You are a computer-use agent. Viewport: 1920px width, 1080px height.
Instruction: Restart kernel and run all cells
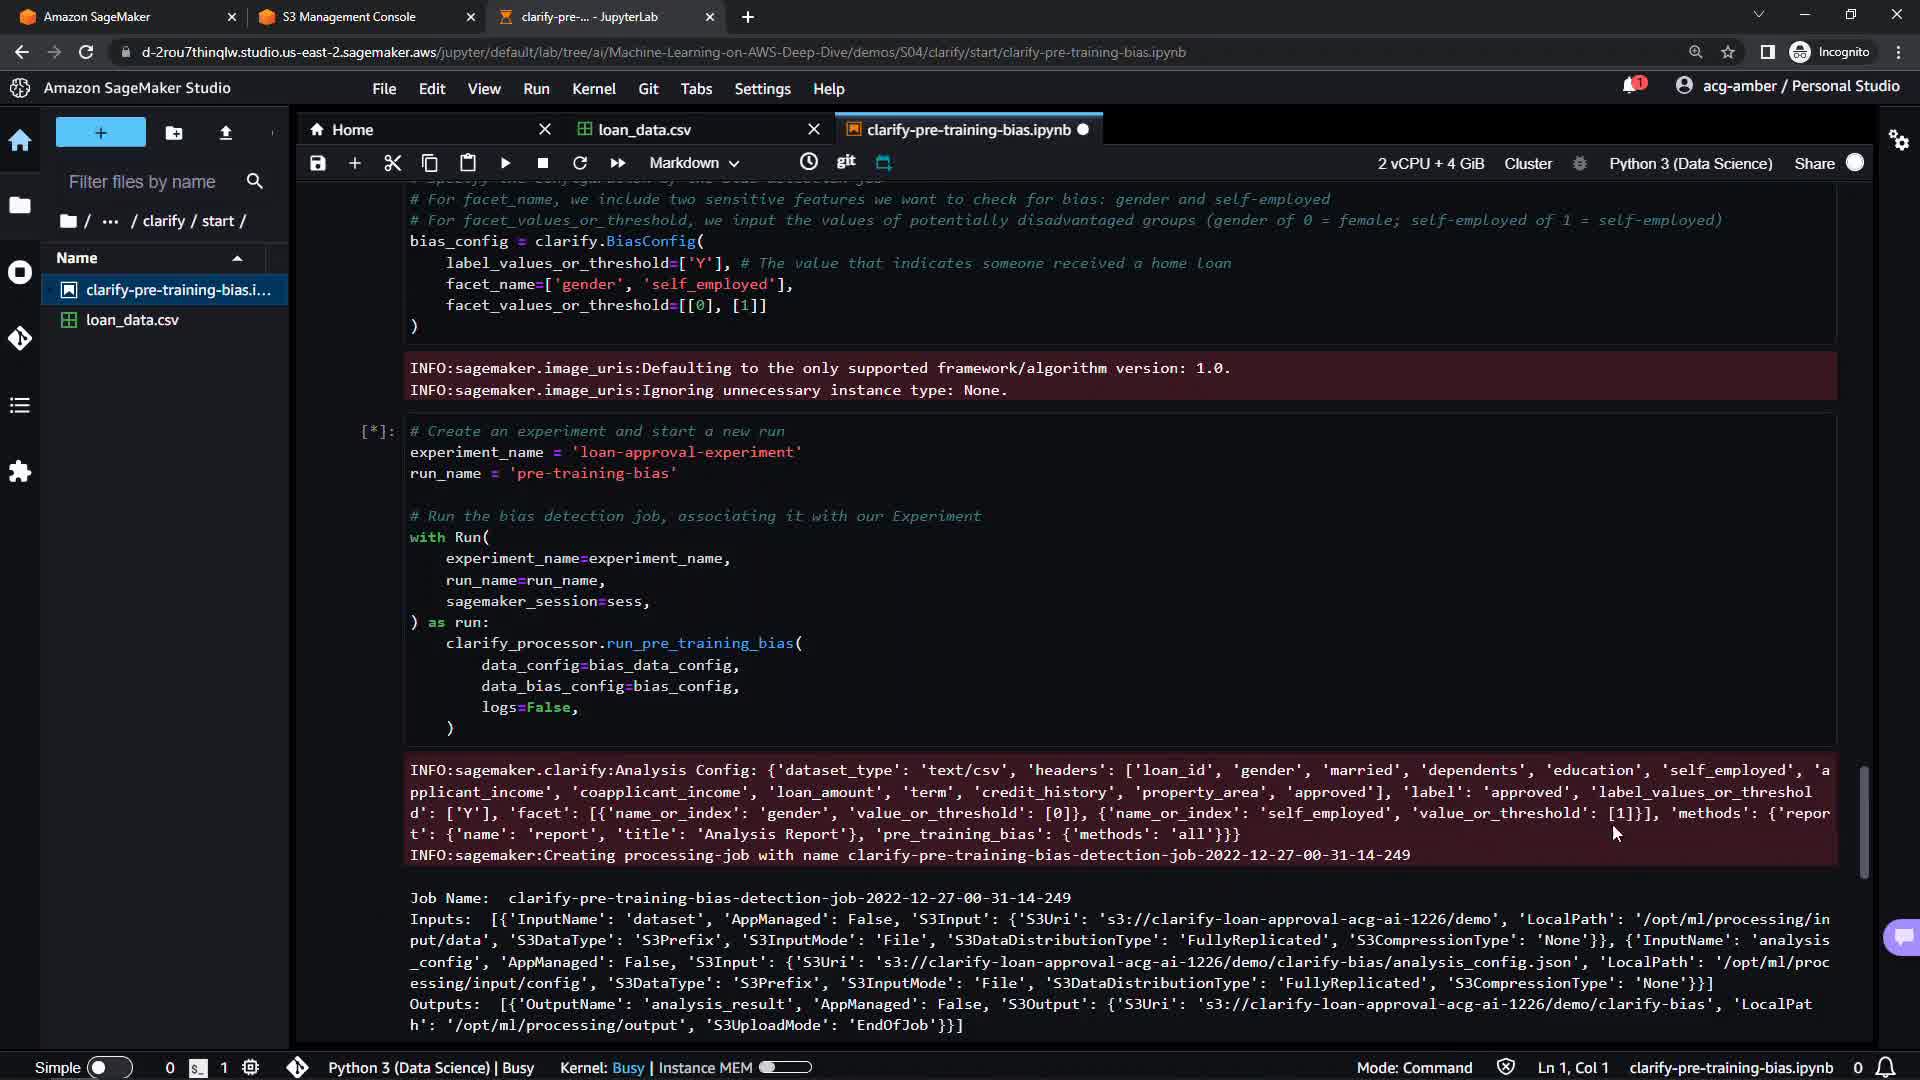(618, 163)
